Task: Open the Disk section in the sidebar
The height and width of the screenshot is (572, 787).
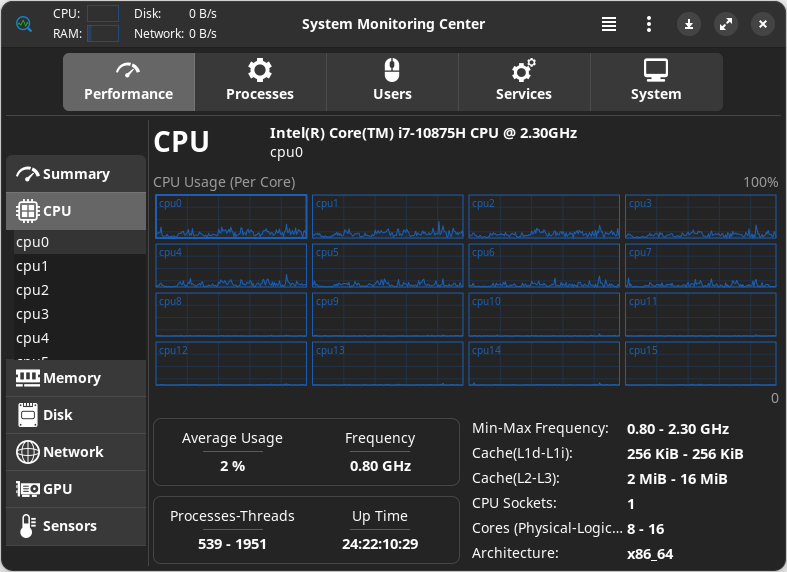Action: pos(76,415)
